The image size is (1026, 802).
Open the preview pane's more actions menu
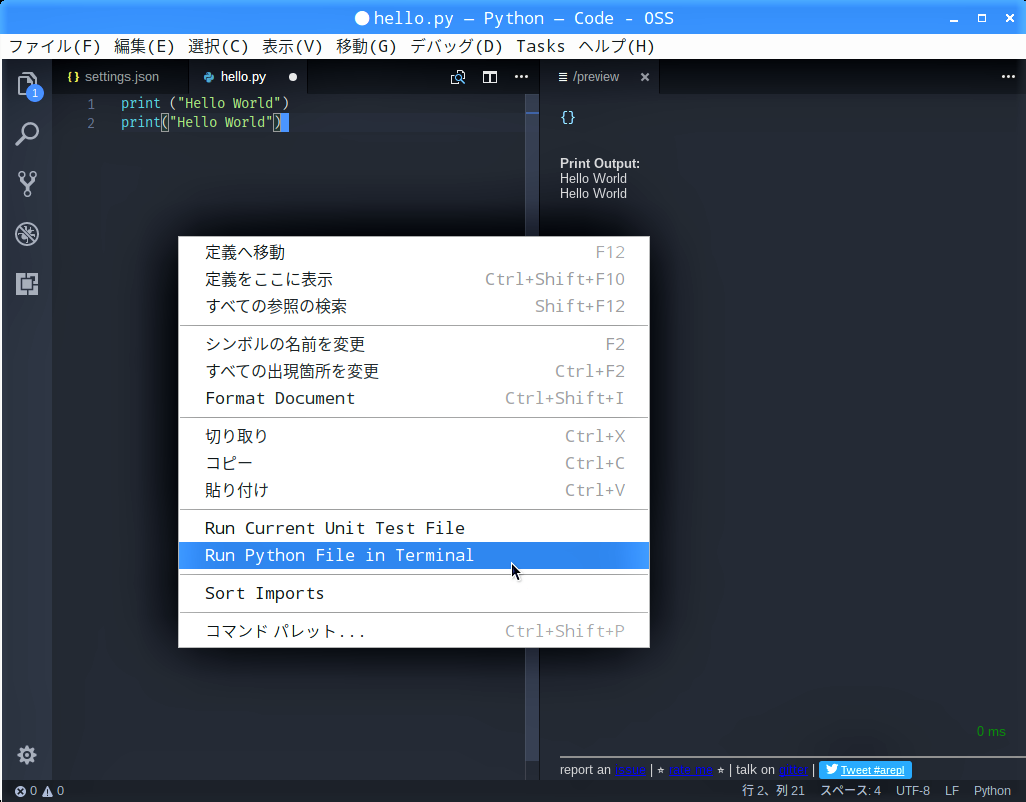pos(1008,77)
